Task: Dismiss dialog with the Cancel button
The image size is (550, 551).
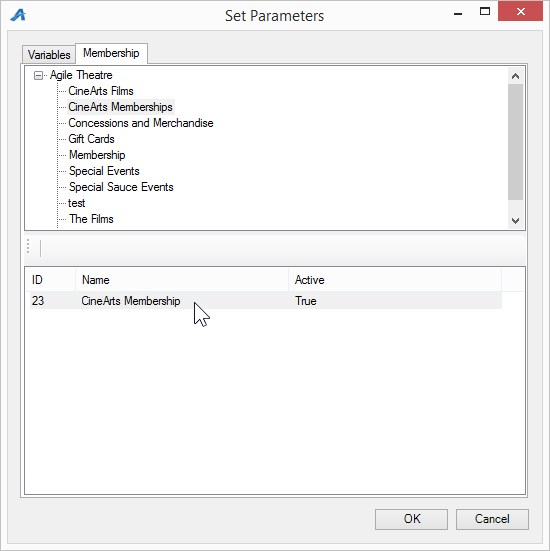Action: (x=492, y=519)
